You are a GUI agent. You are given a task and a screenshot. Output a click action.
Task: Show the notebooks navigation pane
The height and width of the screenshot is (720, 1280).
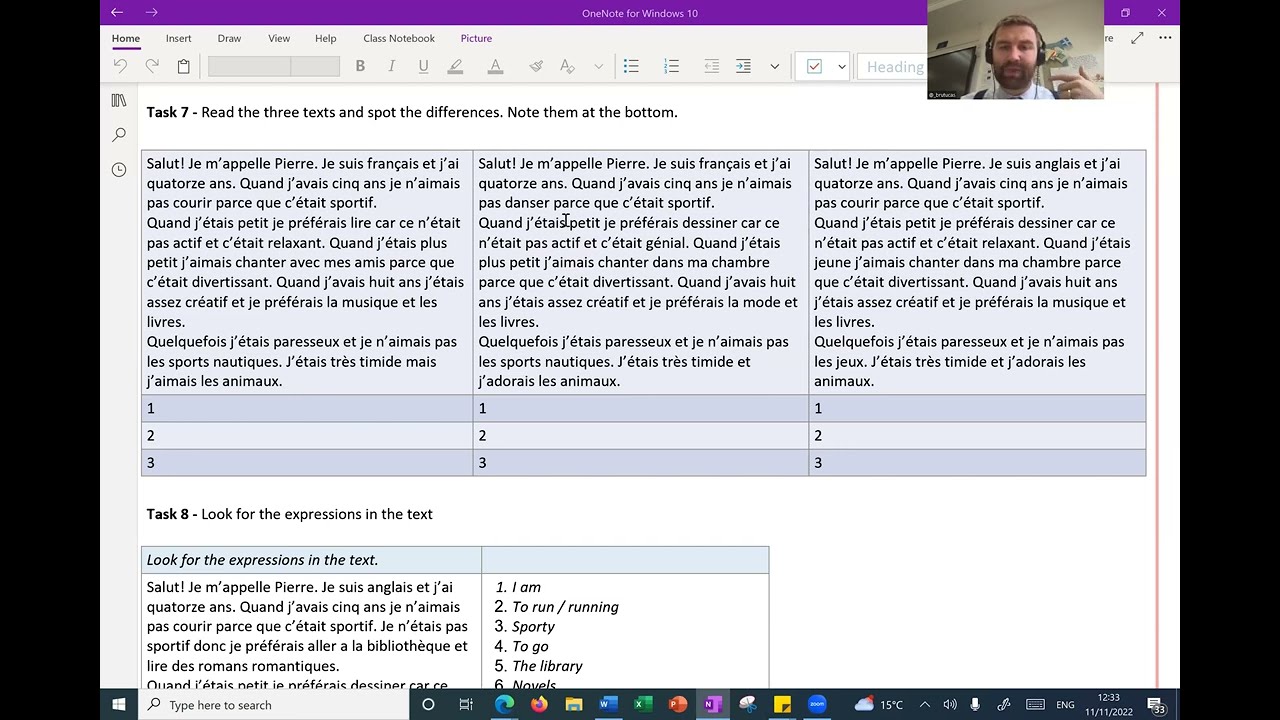(119, 101)
